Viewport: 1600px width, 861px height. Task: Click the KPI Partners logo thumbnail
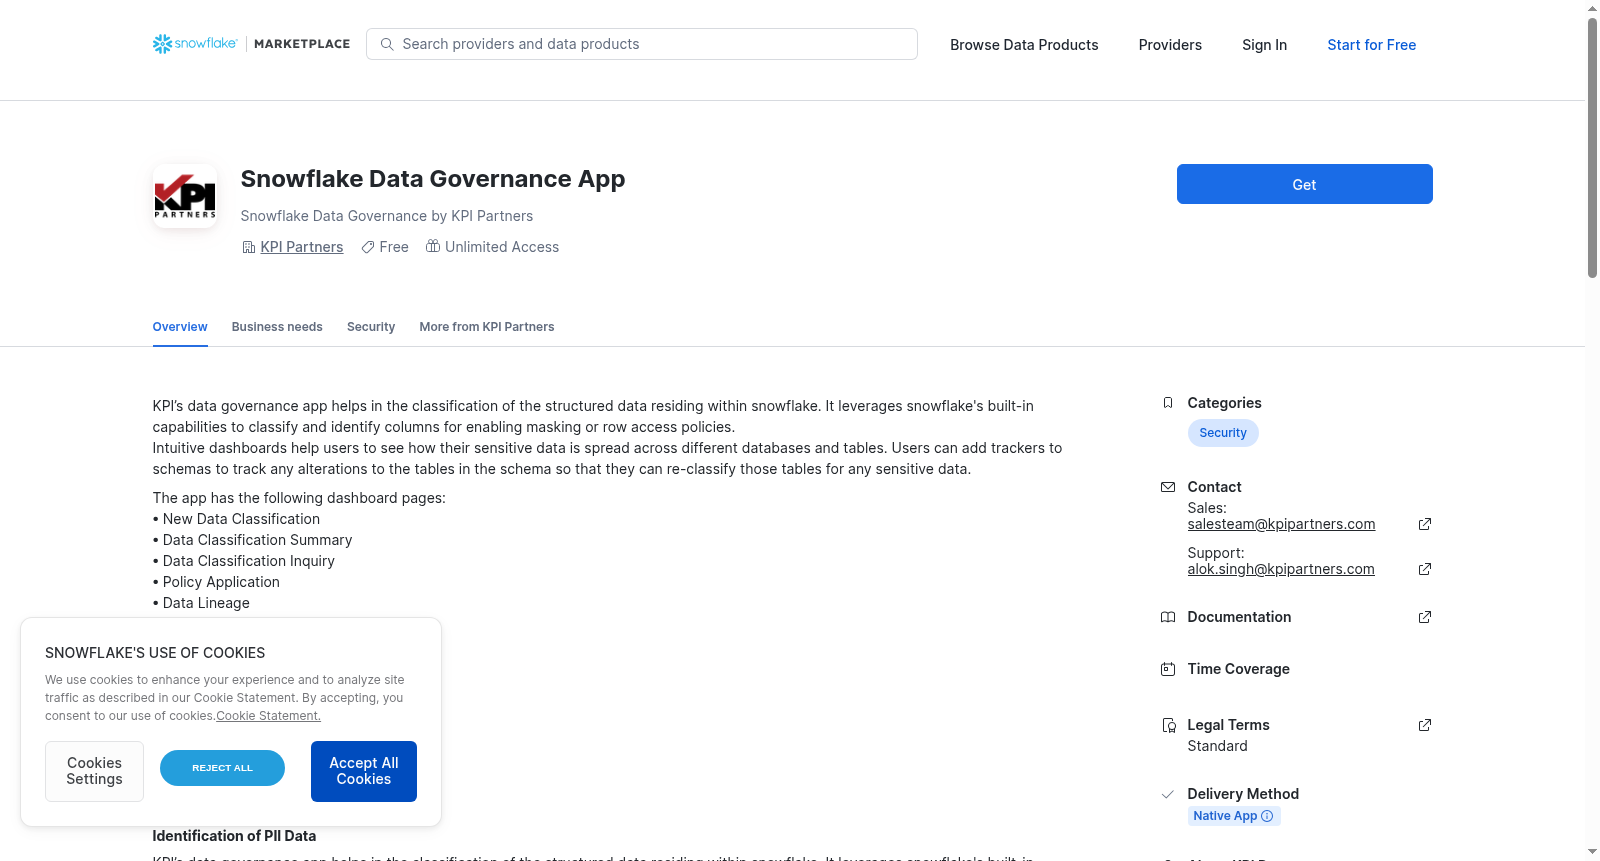(x=185, y=196)
